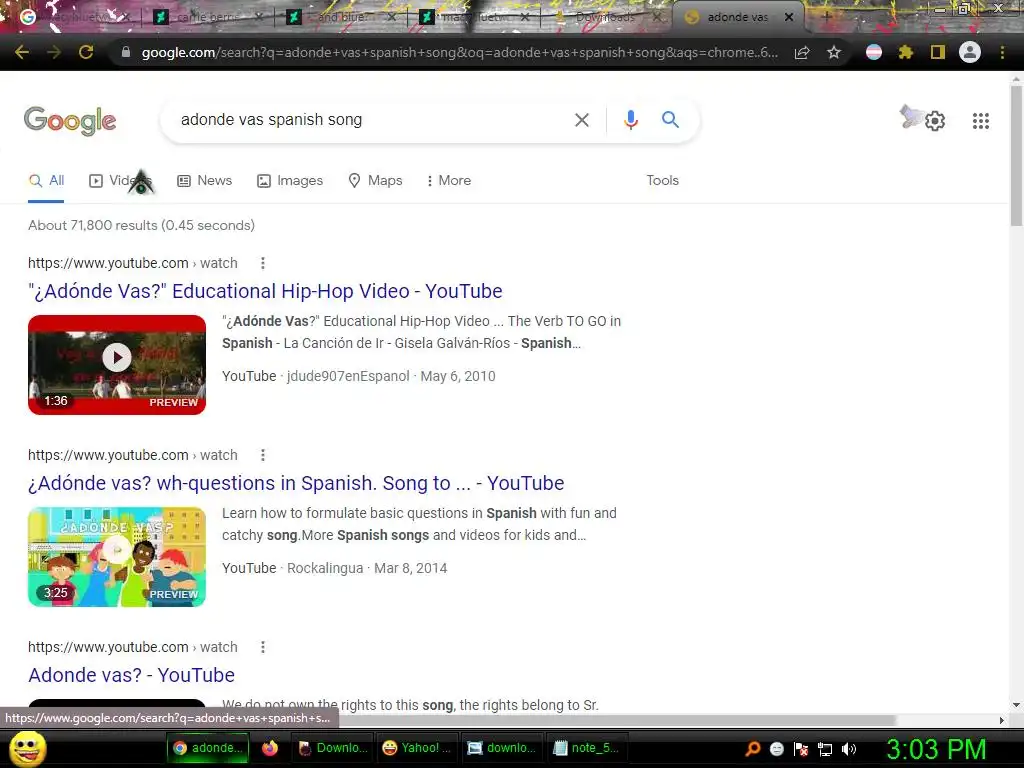The height and width of the screenshot is (768, 1024).
Task: Switch to the News results tab
Action: coord(204,180)
